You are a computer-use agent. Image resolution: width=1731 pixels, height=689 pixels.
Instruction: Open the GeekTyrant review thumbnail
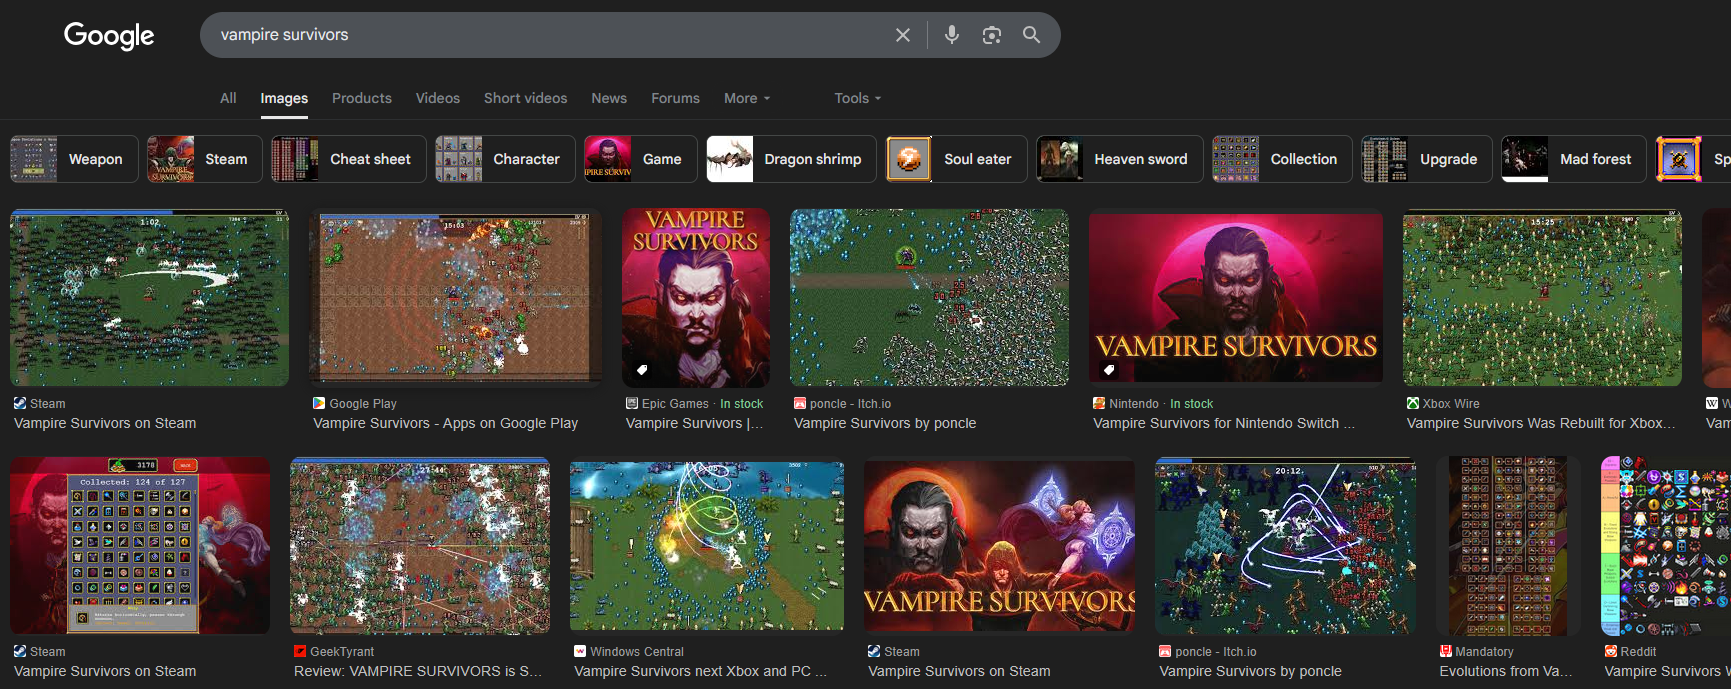coord(420,546)
